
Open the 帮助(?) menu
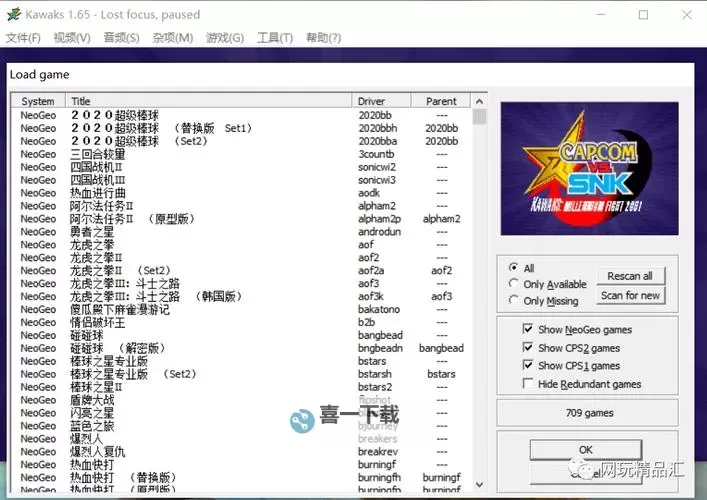pyautogui.click(x=323, y=38)
